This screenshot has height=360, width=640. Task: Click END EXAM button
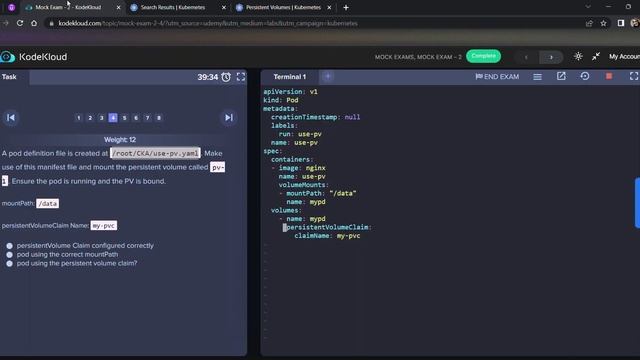click(x=497, y=77)
